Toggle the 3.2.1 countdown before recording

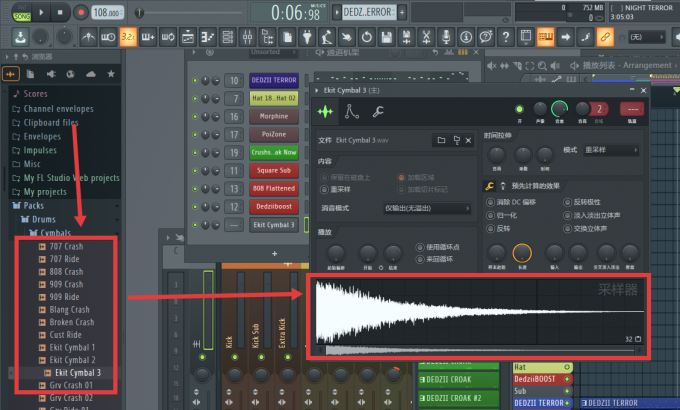pos(128,37)
